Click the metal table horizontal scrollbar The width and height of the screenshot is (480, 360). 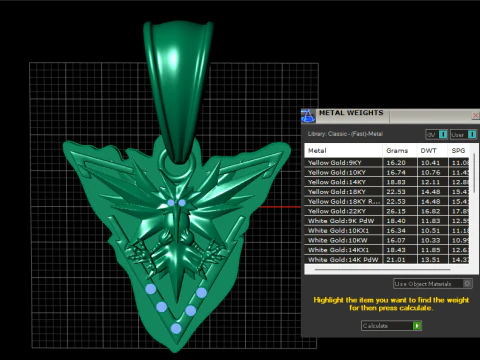click(383, 269)
